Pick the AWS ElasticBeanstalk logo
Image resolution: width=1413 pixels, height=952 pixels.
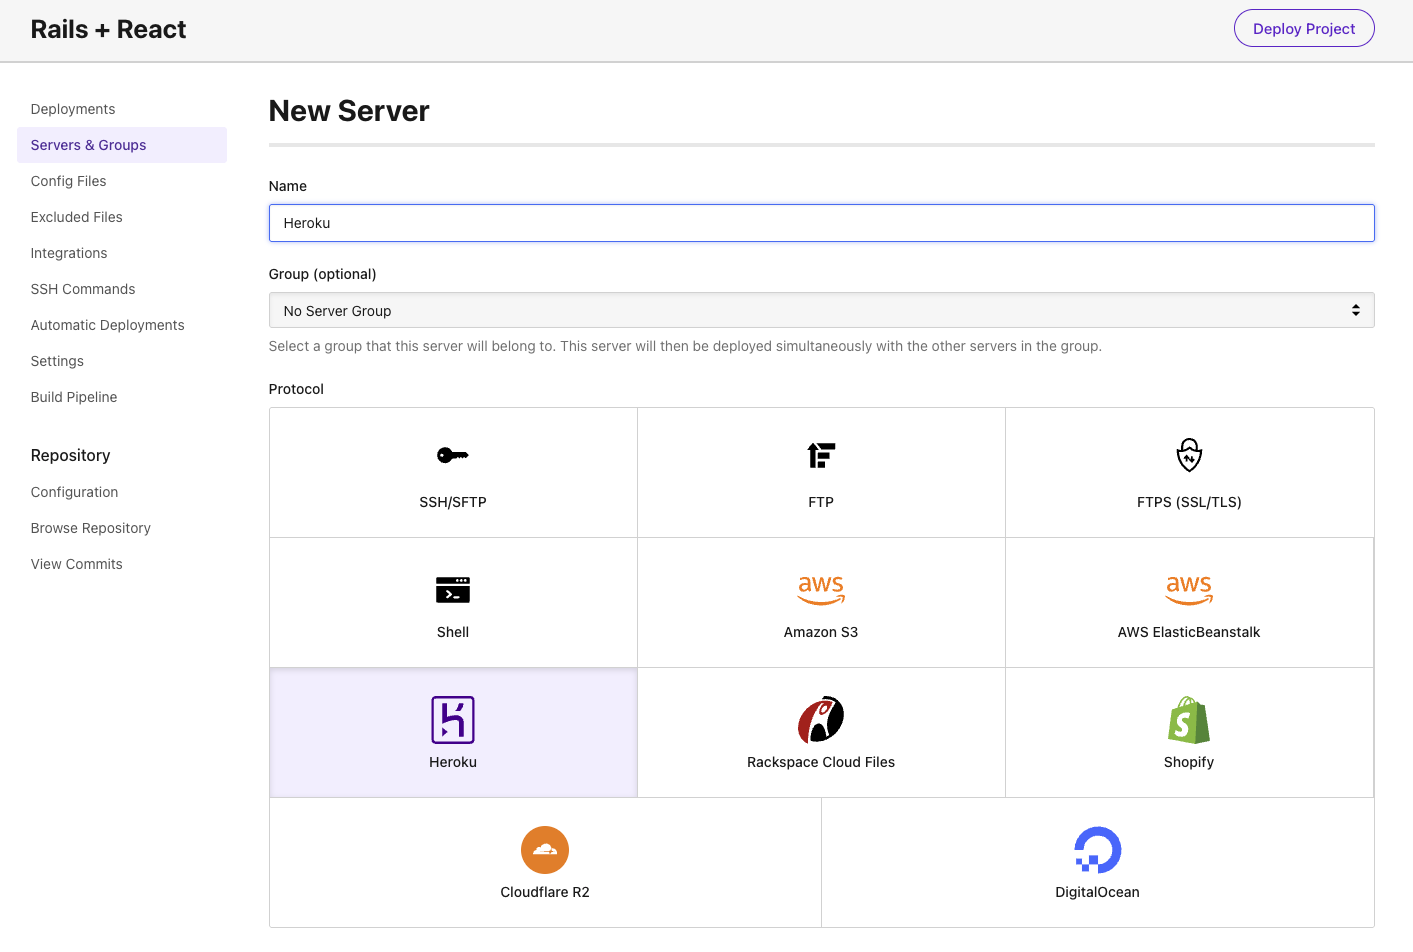1189,590
